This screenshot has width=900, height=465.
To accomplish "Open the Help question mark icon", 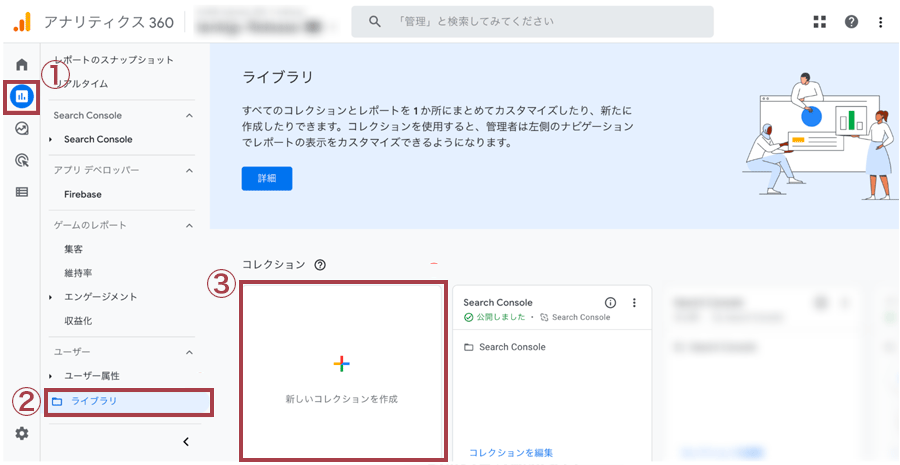I will 851,22.
